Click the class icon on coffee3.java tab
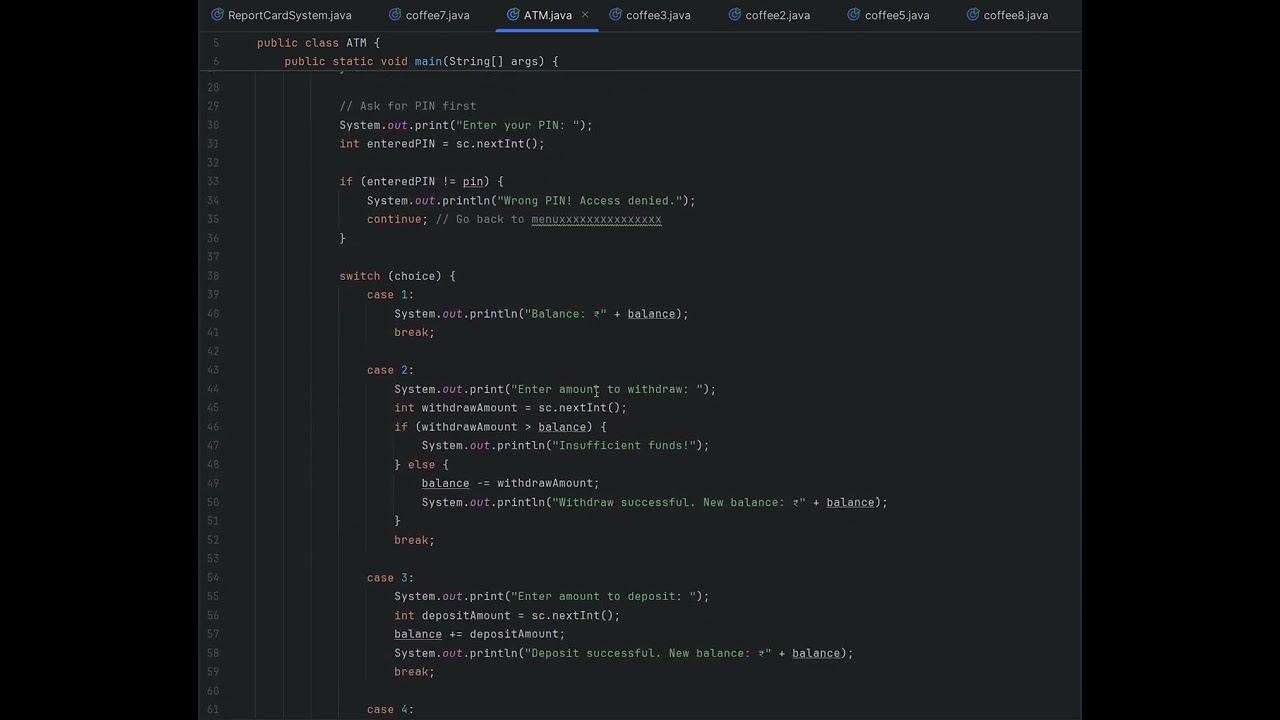This screenshot has width=1280, height=720. (615, 15)
